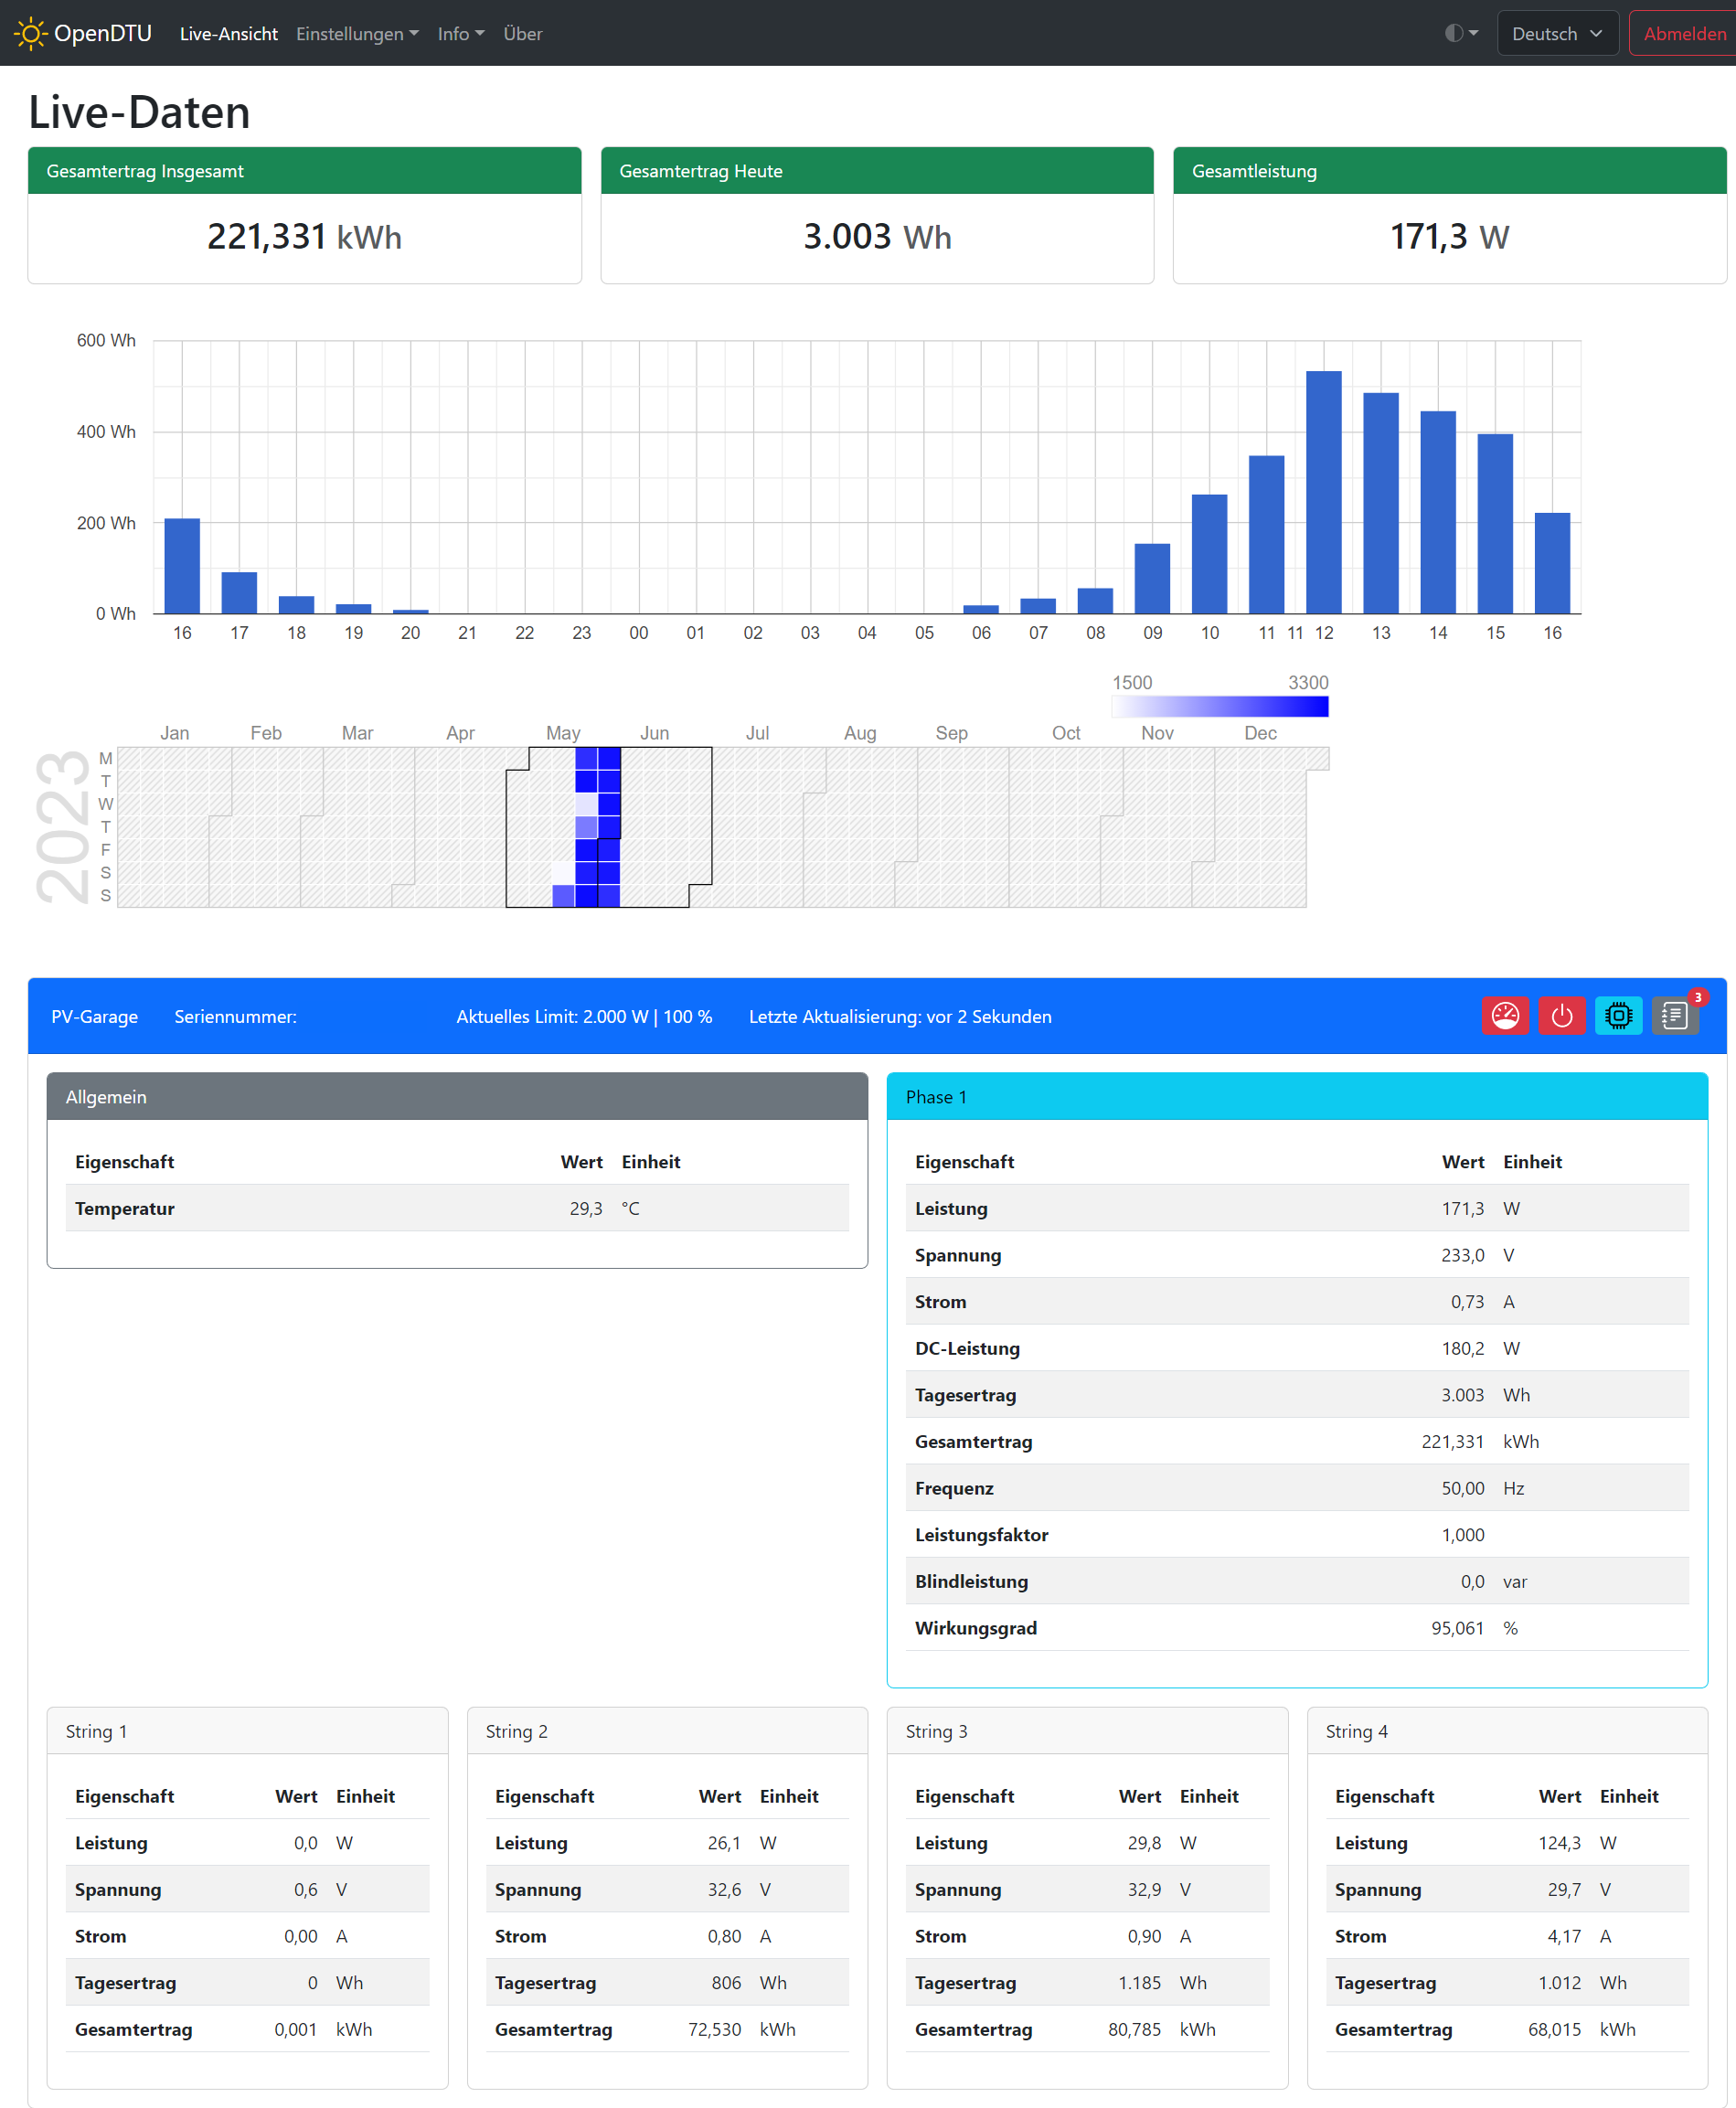The width and height of the screenshot is (1736, 2108).
Task: Click the Gesamtertrag Heute card header
Action: [876, 171]
